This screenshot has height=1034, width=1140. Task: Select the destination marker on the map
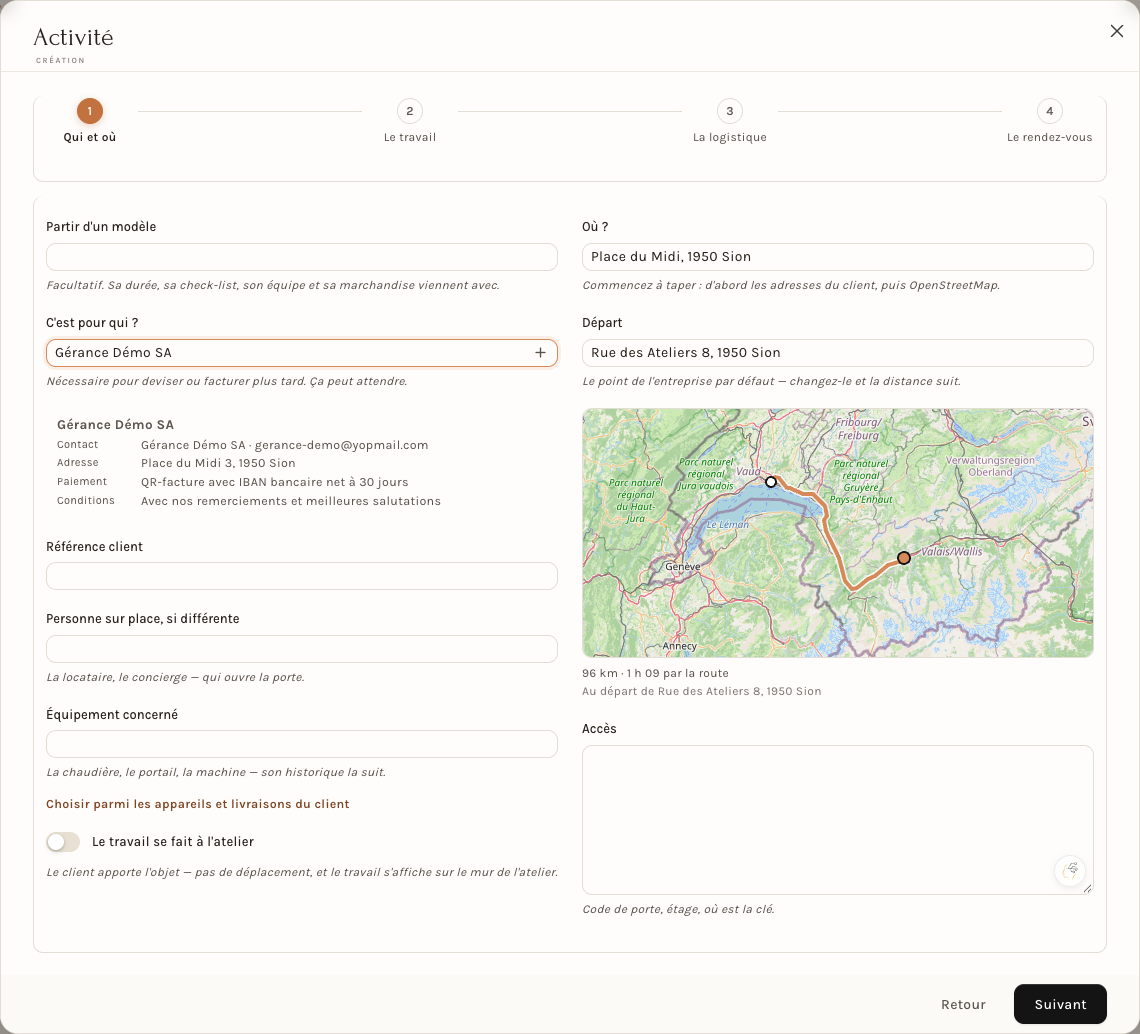coord(904,558)
